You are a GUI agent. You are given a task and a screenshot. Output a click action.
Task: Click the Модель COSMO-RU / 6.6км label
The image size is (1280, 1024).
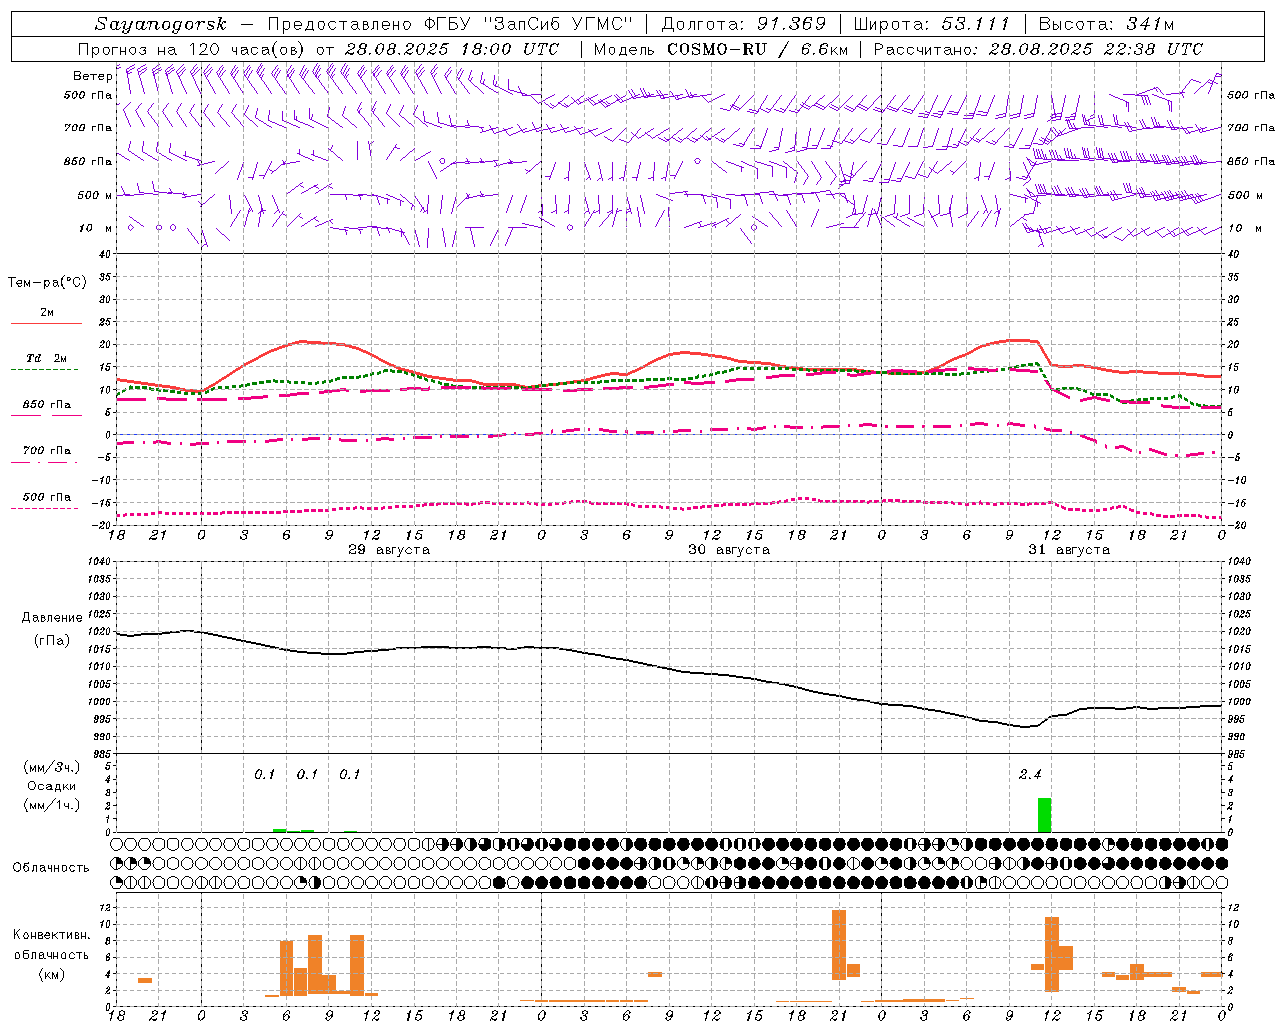point(721,49)
